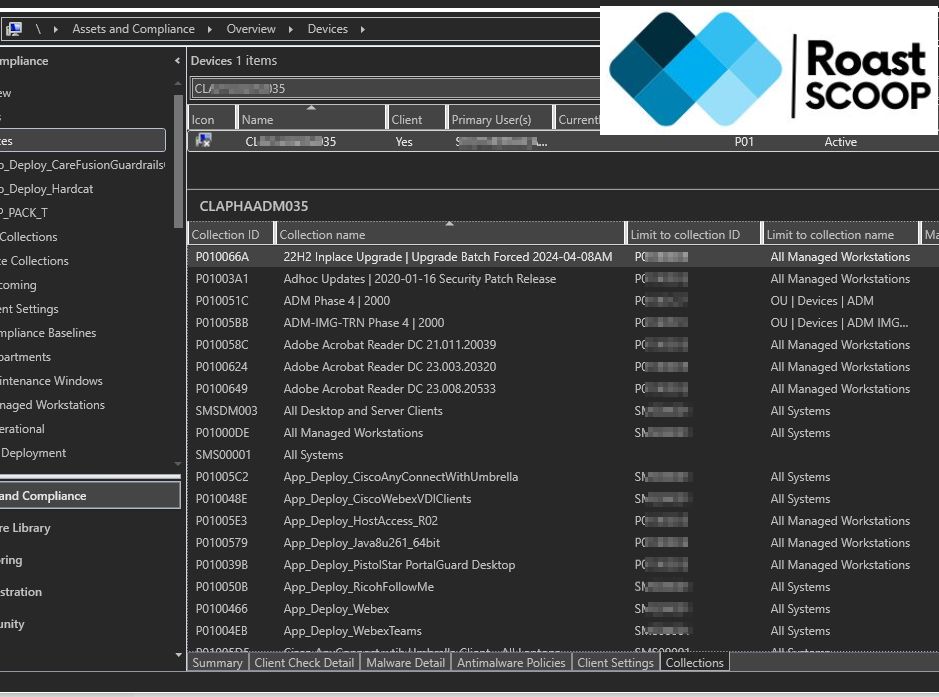The width and height of the screenshot is (939, 697).
Task: Click the computer icon in the breadcrumb bar
Action: [x=13, y=29]
